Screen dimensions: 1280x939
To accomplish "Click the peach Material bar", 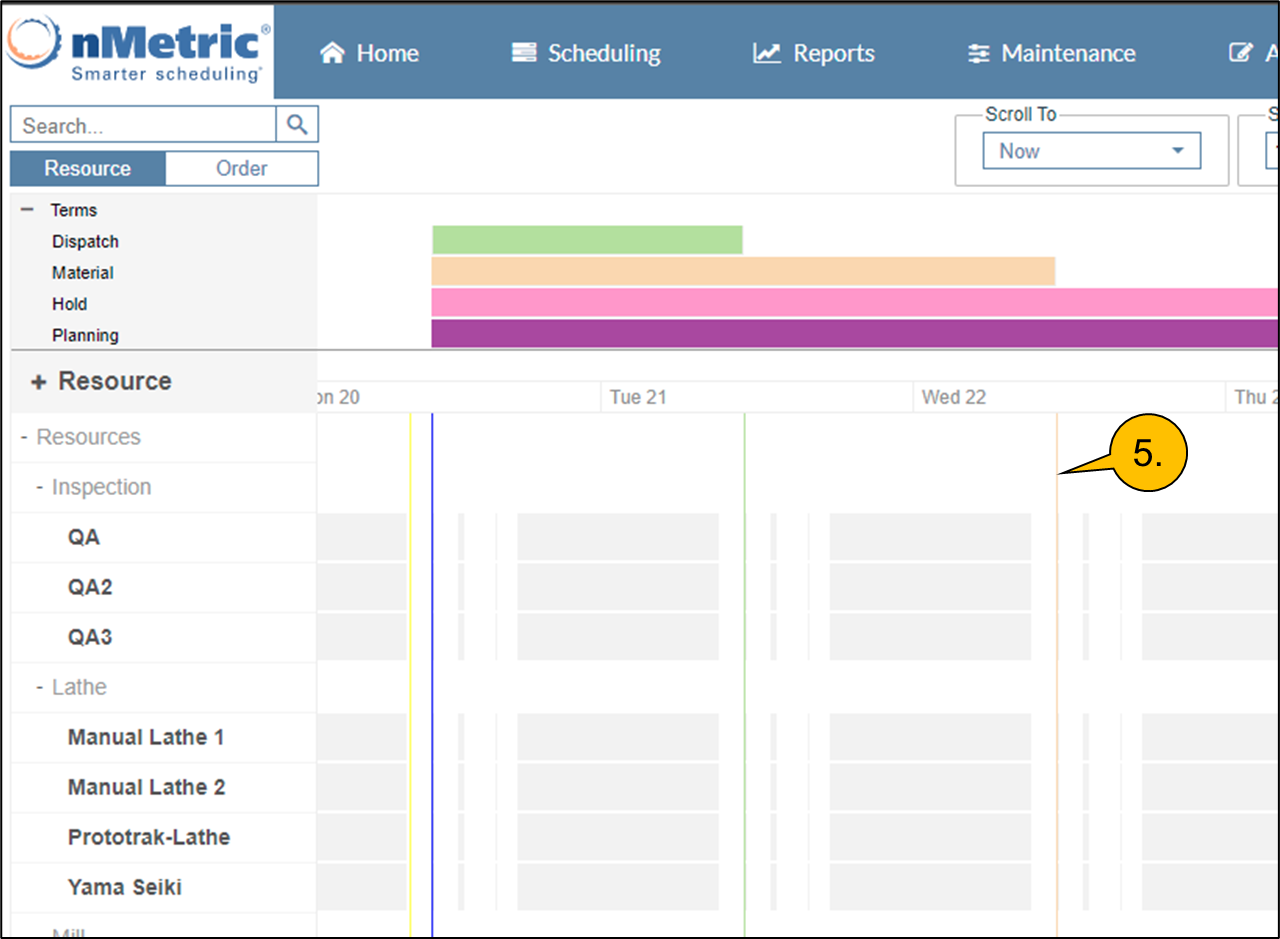I will coord(743,271).
